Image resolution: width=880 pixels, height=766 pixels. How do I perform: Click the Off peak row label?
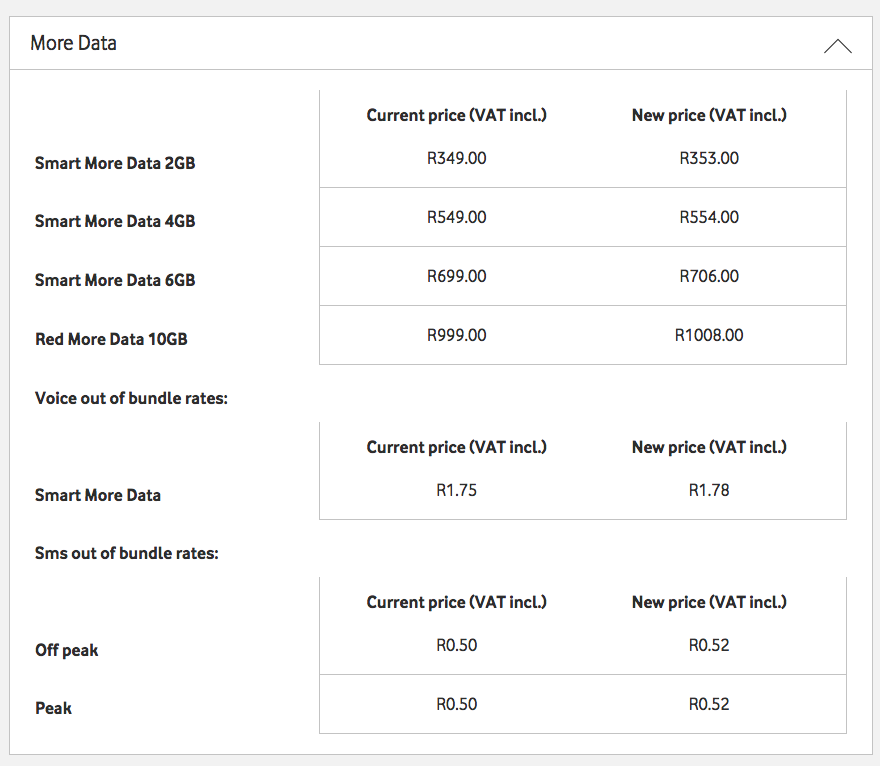point(67,650)
